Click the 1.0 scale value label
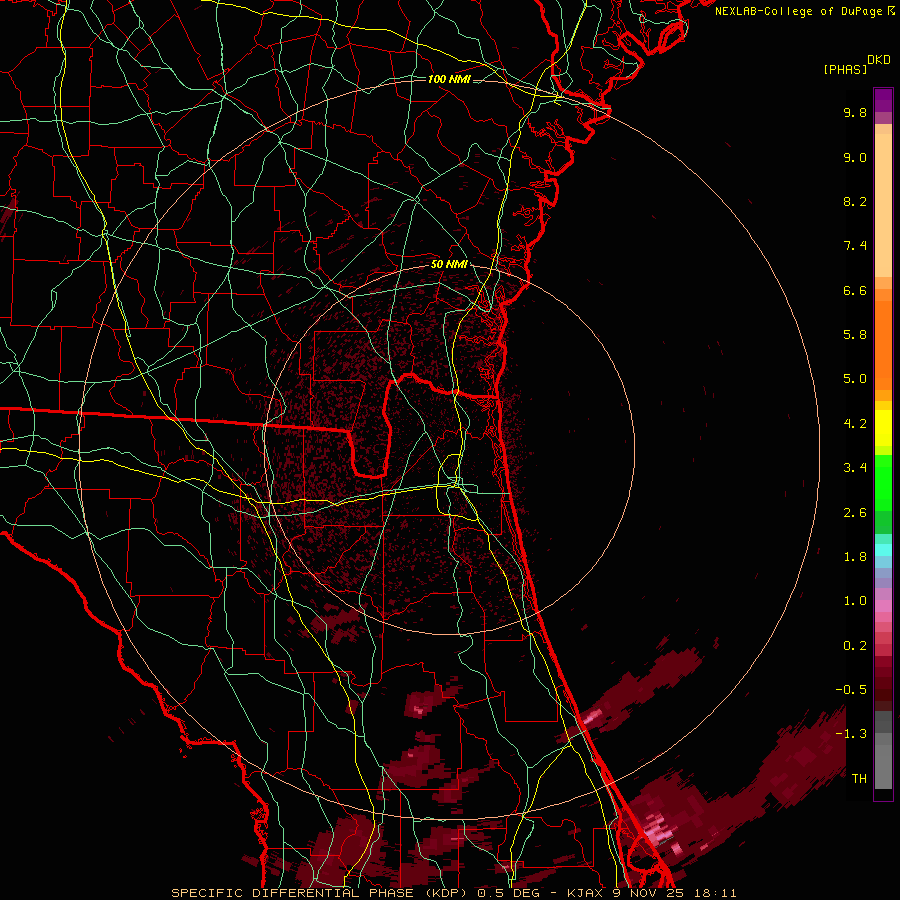 point(855,601)
